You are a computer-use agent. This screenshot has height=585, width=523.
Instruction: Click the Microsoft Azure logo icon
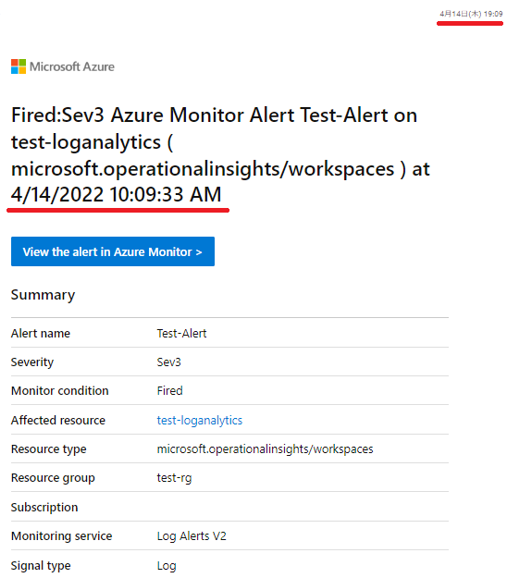(x=18, y=66)
